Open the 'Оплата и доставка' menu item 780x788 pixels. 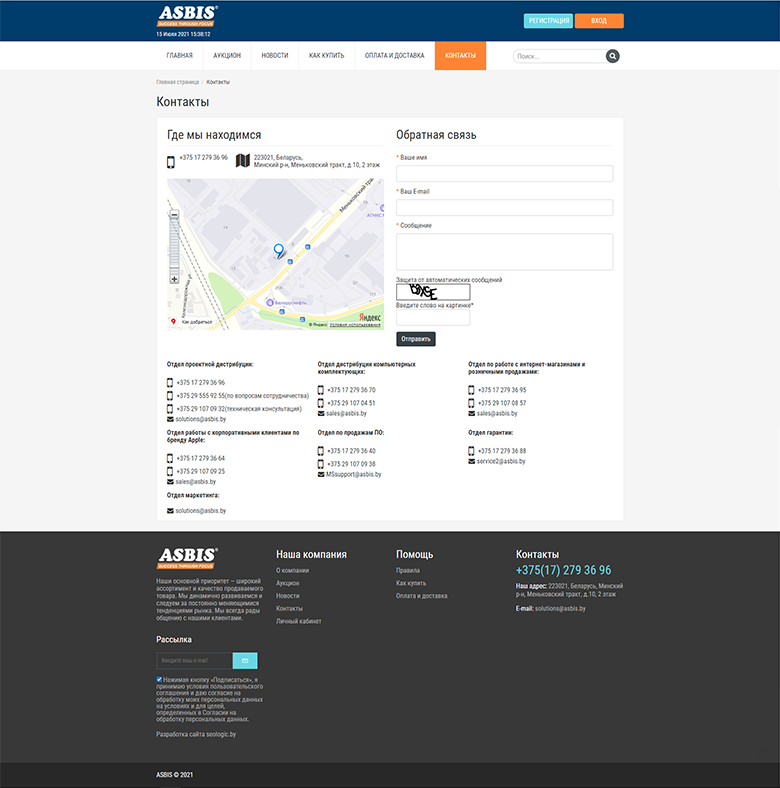tap(394, 56)
